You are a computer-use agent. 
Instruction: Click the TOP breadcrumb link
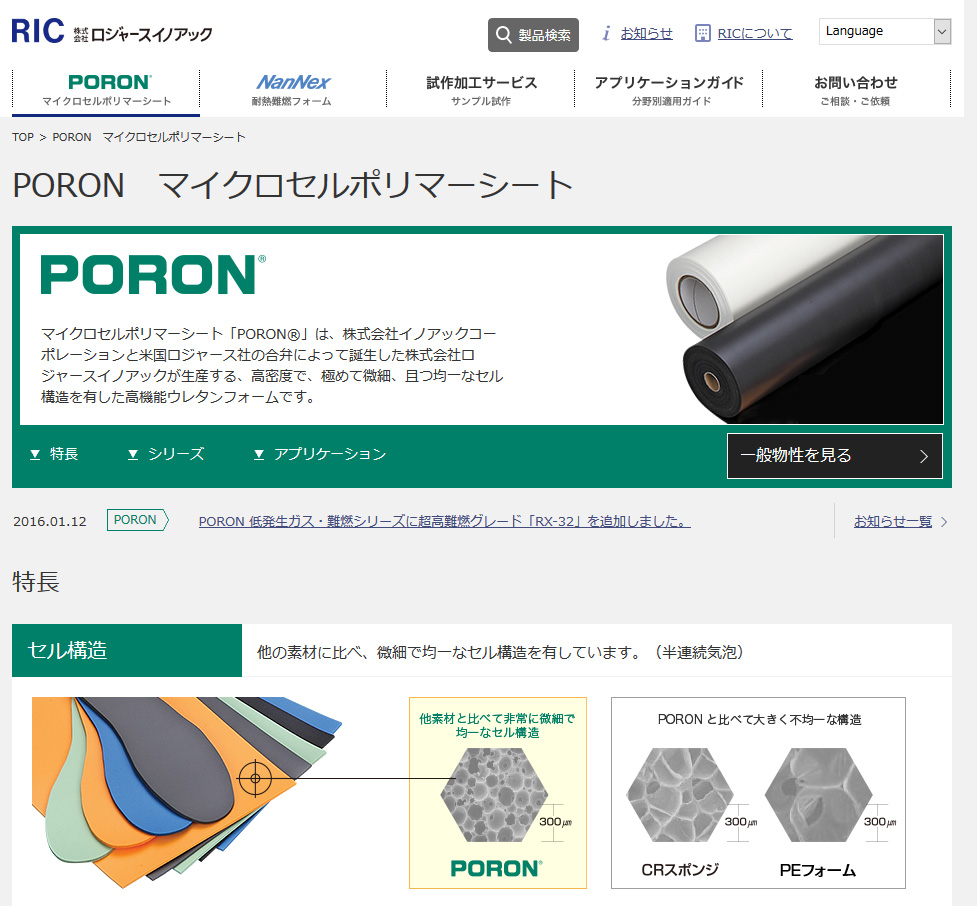[23, 137]
